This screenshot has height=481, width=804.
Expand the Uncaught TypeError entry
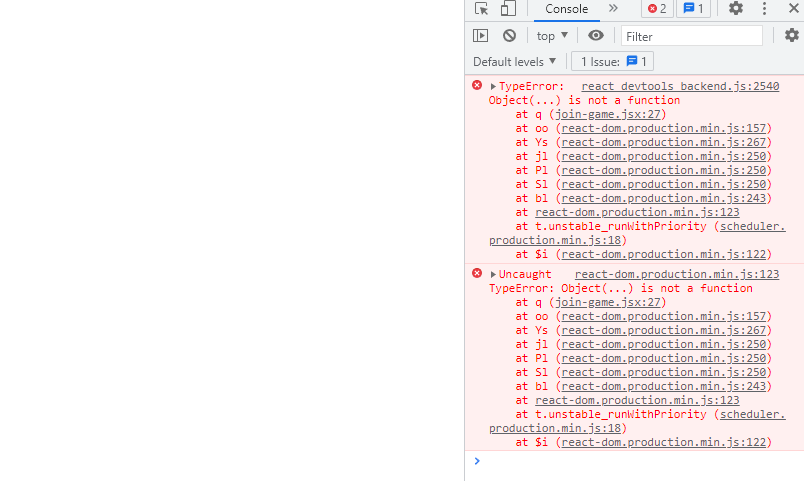(493, 274)
